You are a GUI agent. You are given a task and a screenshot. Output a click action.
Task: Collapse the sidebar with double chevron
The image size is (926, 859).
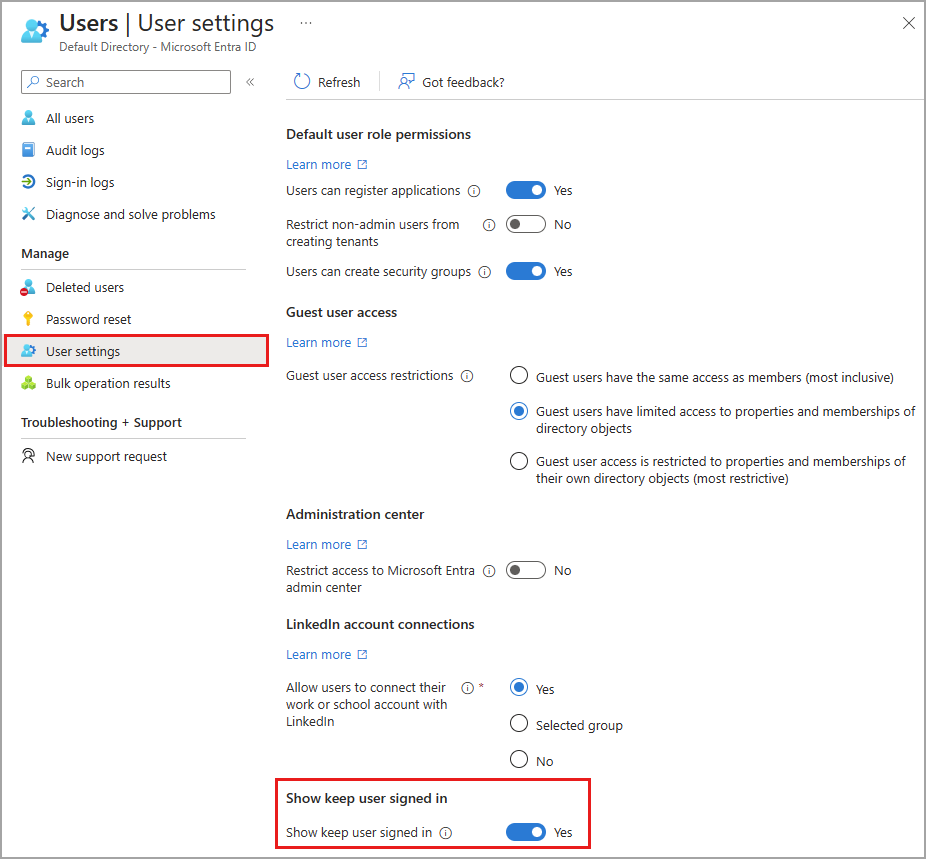(250, 82)
